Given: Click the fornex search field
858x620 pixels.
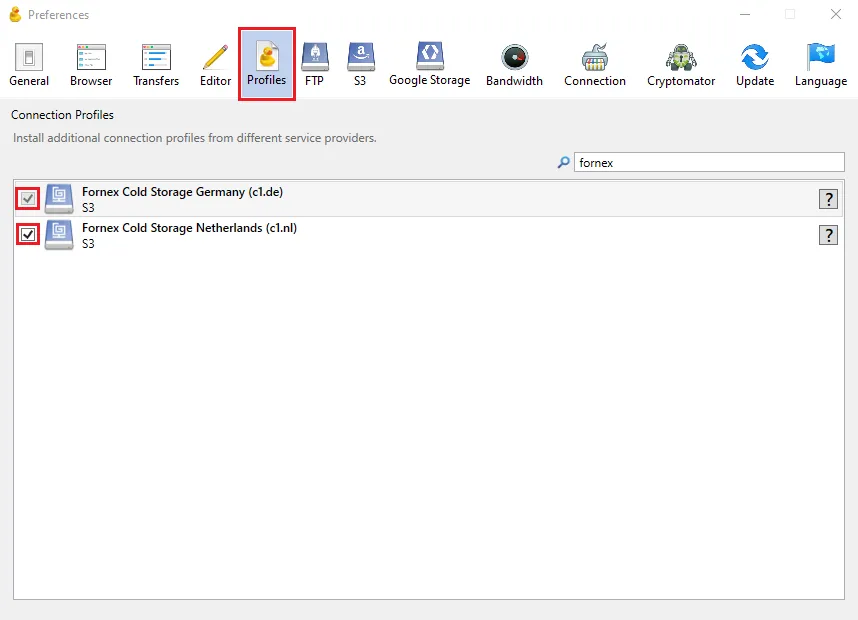Looking at the screenshot, I should (x=709, y=163).
